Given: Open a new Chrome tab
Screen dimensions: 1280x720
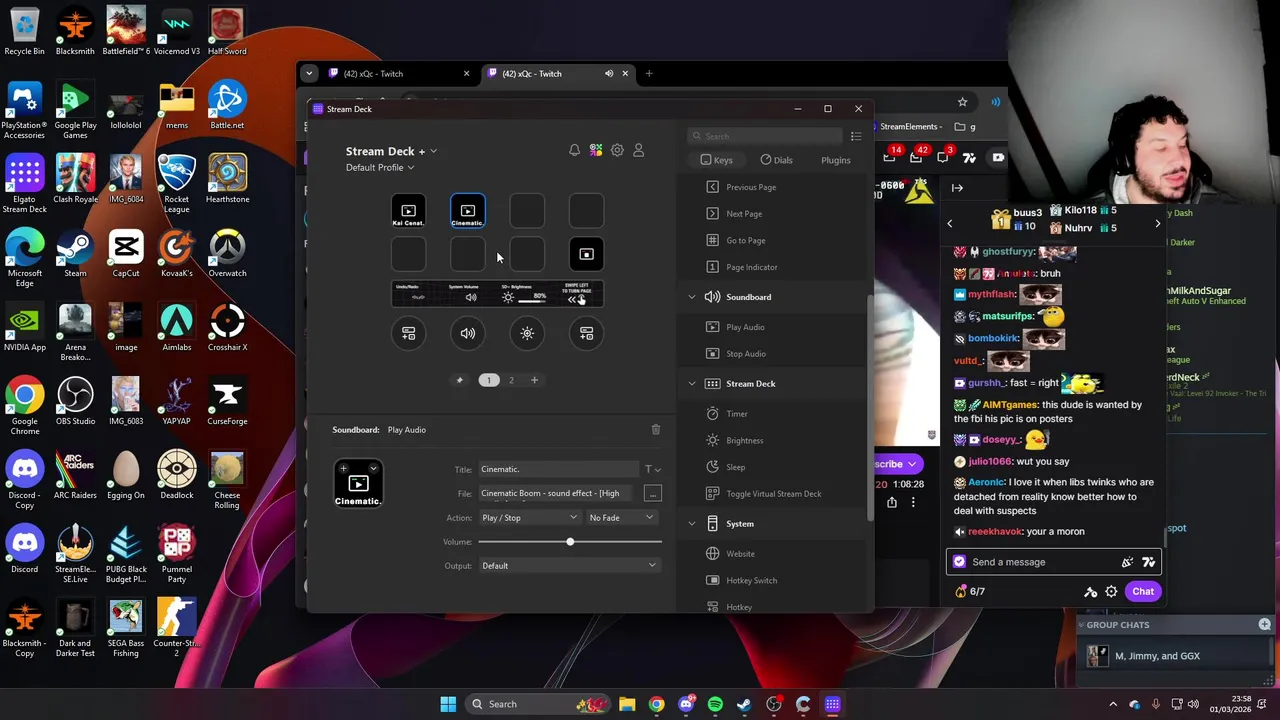Looking at the screenshot, I should pos(649,73).
